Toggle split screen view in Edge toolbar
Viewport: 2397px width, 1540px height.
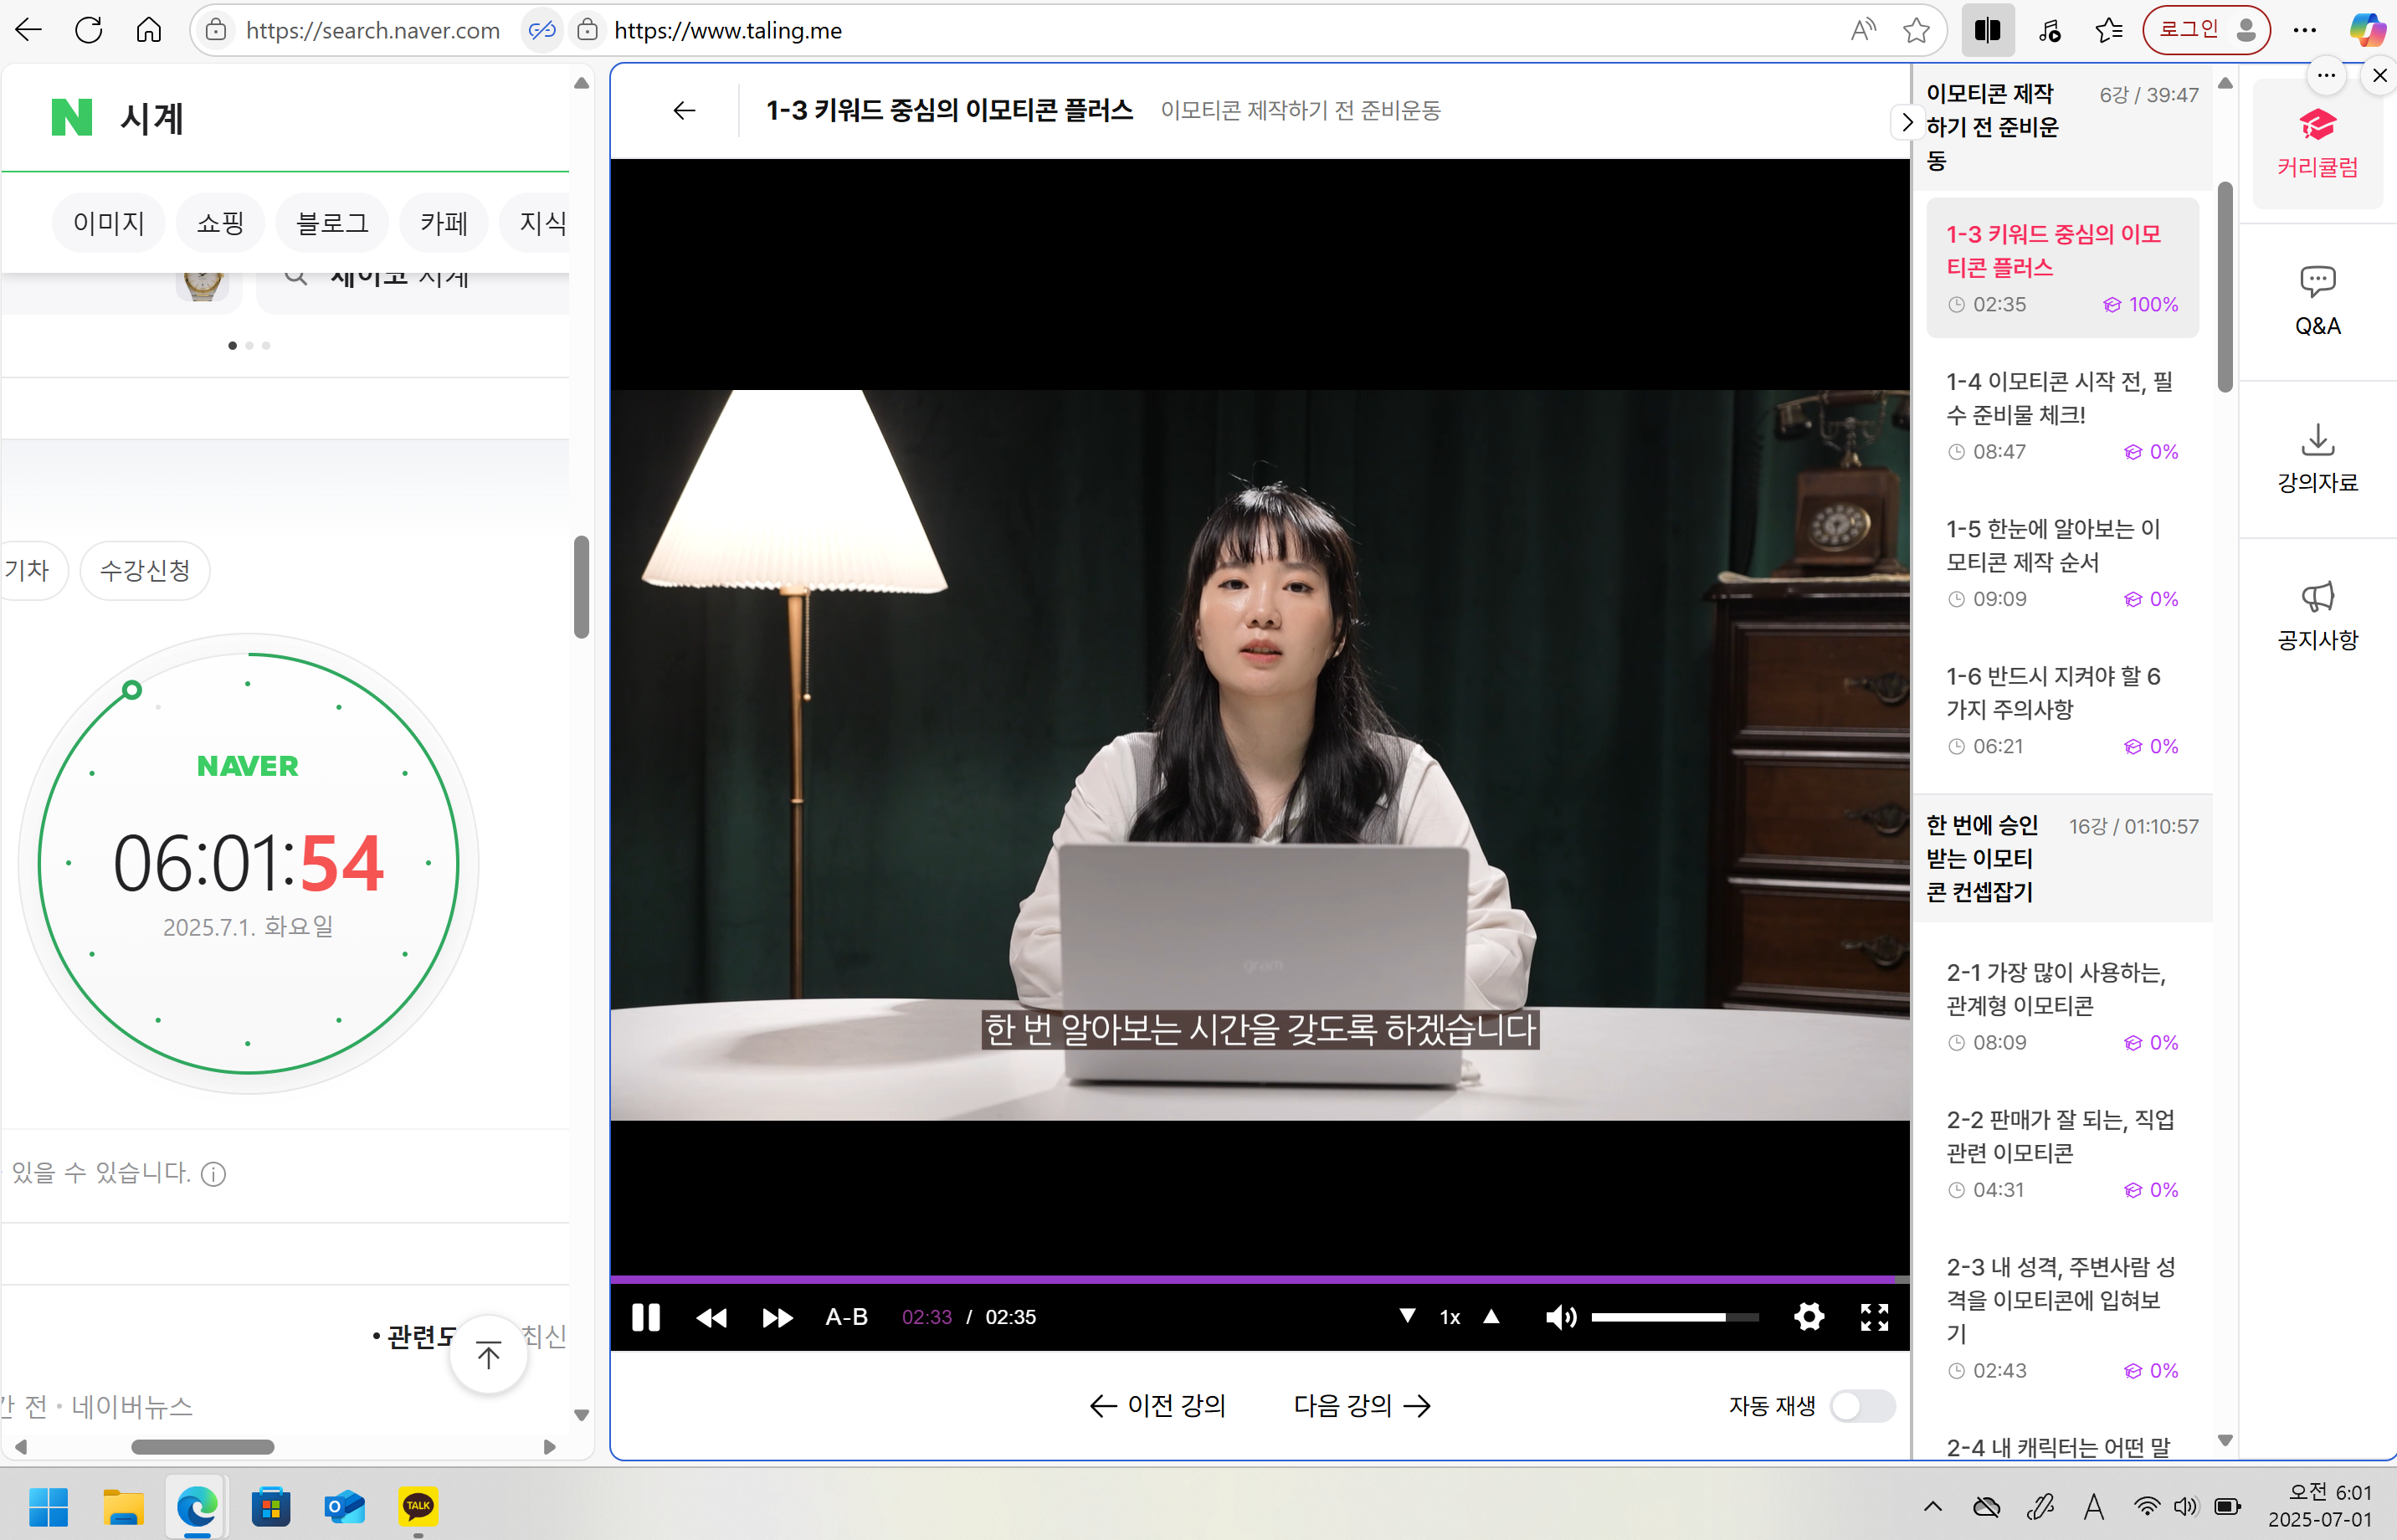click(x=1987, y=30)
